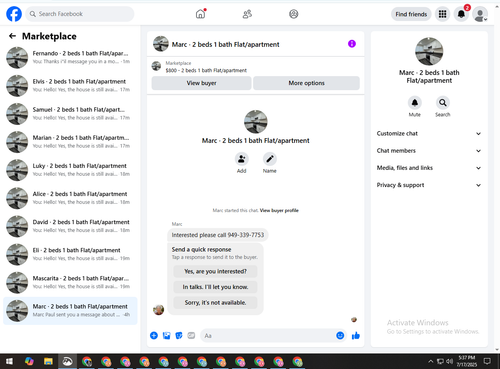The image size is (500, 369).
Task: Open the Friends icon in top navigation
Action: point(247,14)
